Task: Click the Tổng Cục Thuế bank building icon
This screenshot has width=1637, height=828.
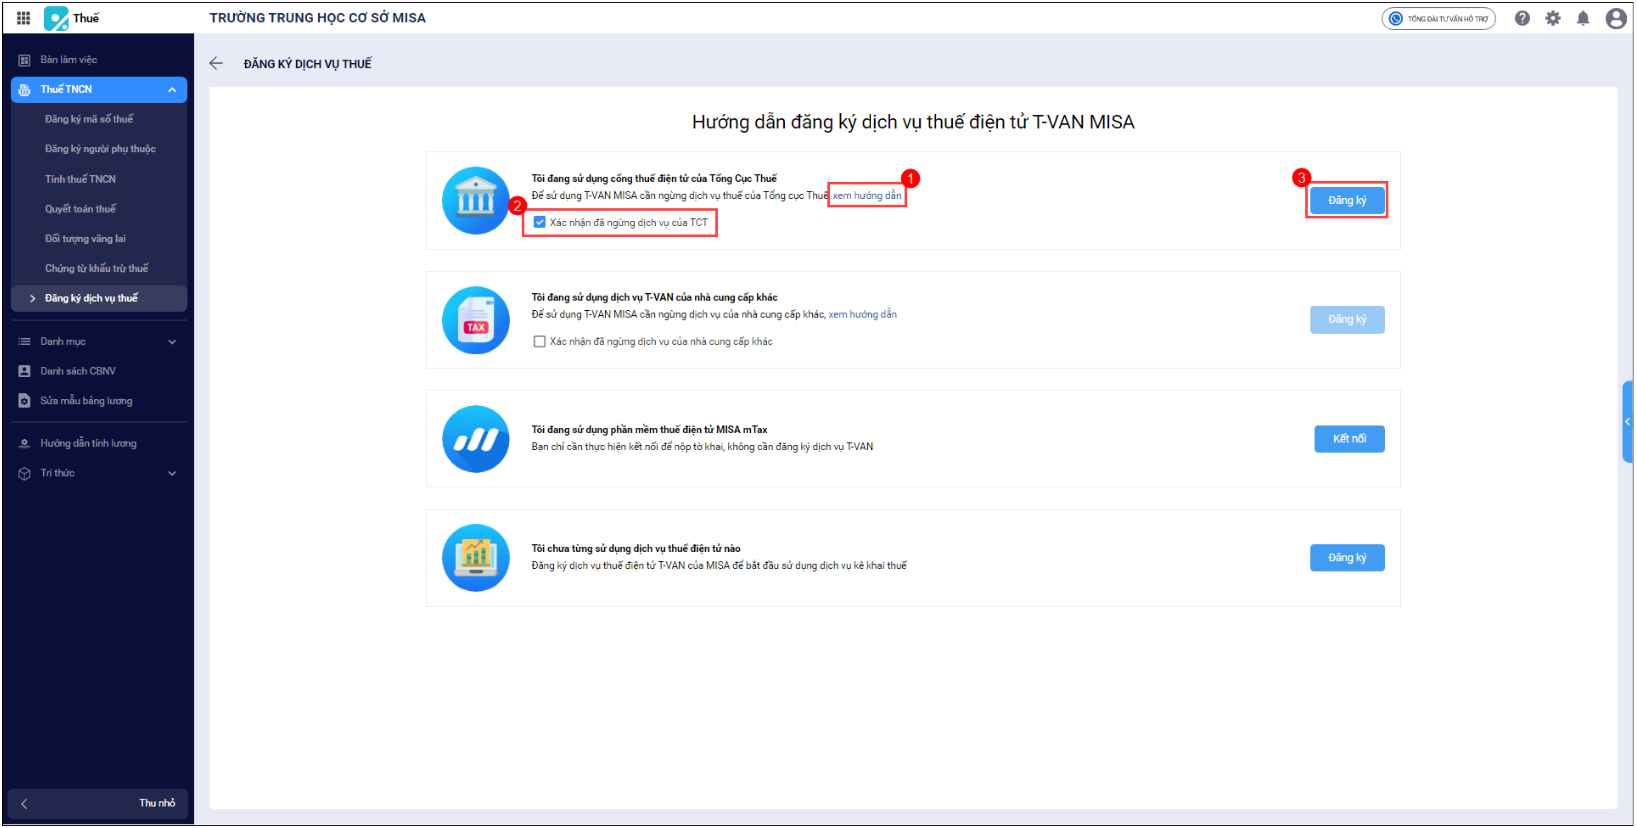Action: click(x=476, y=200)
